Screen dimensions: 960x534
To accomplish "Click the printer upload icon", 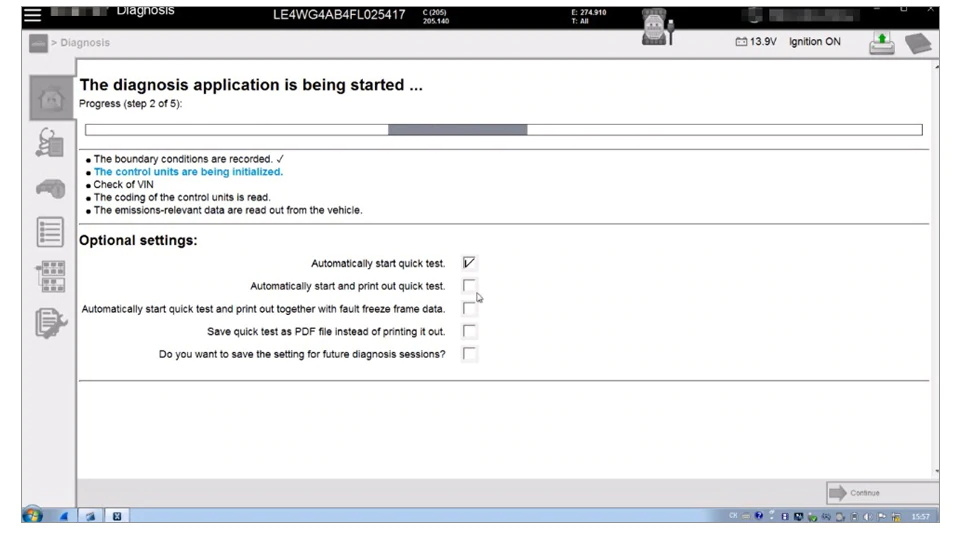I will click(x=881, y=43).
